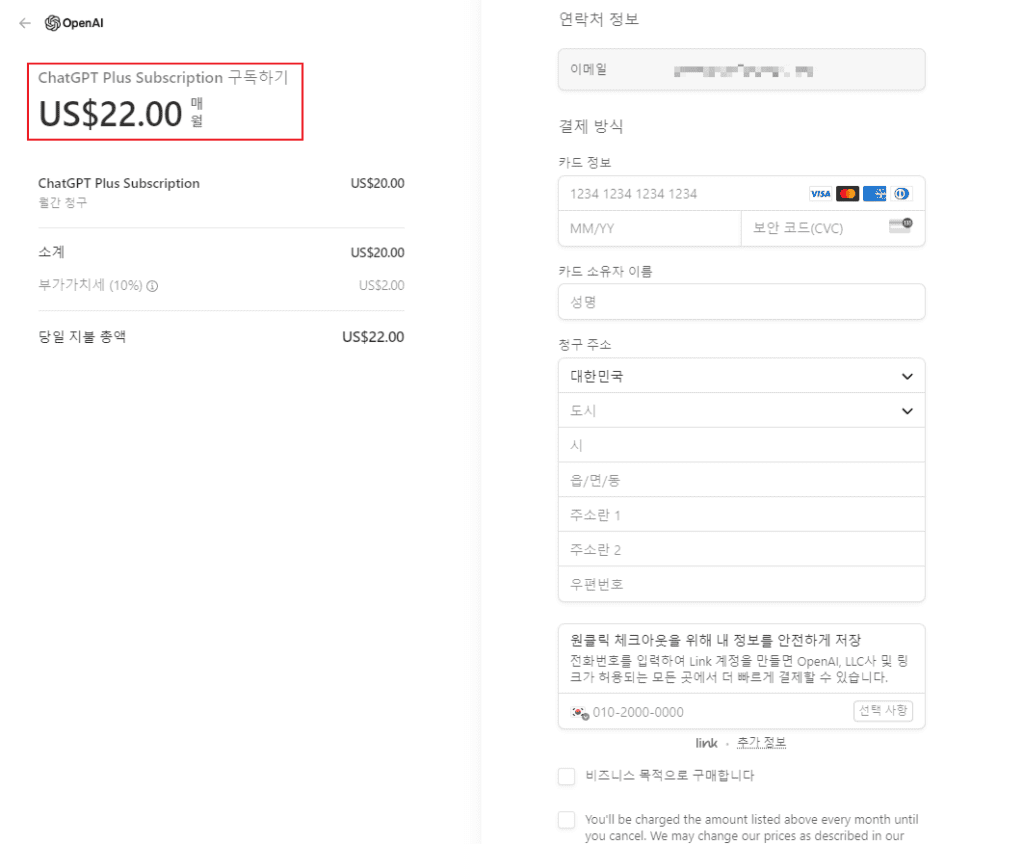
Task: Click the Korean flag phone country icon
Action: (579, 712)
